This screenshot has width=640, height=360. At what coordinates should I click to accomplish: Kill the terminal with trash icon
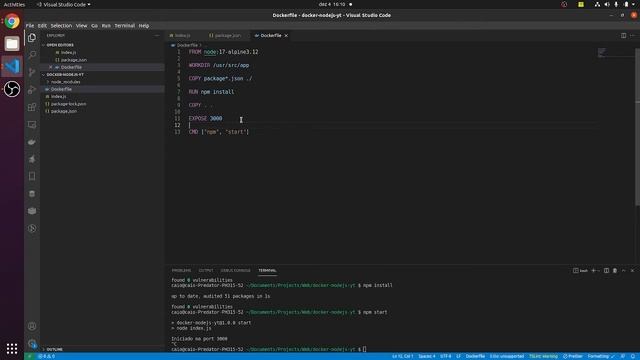[x=615, y=271]
